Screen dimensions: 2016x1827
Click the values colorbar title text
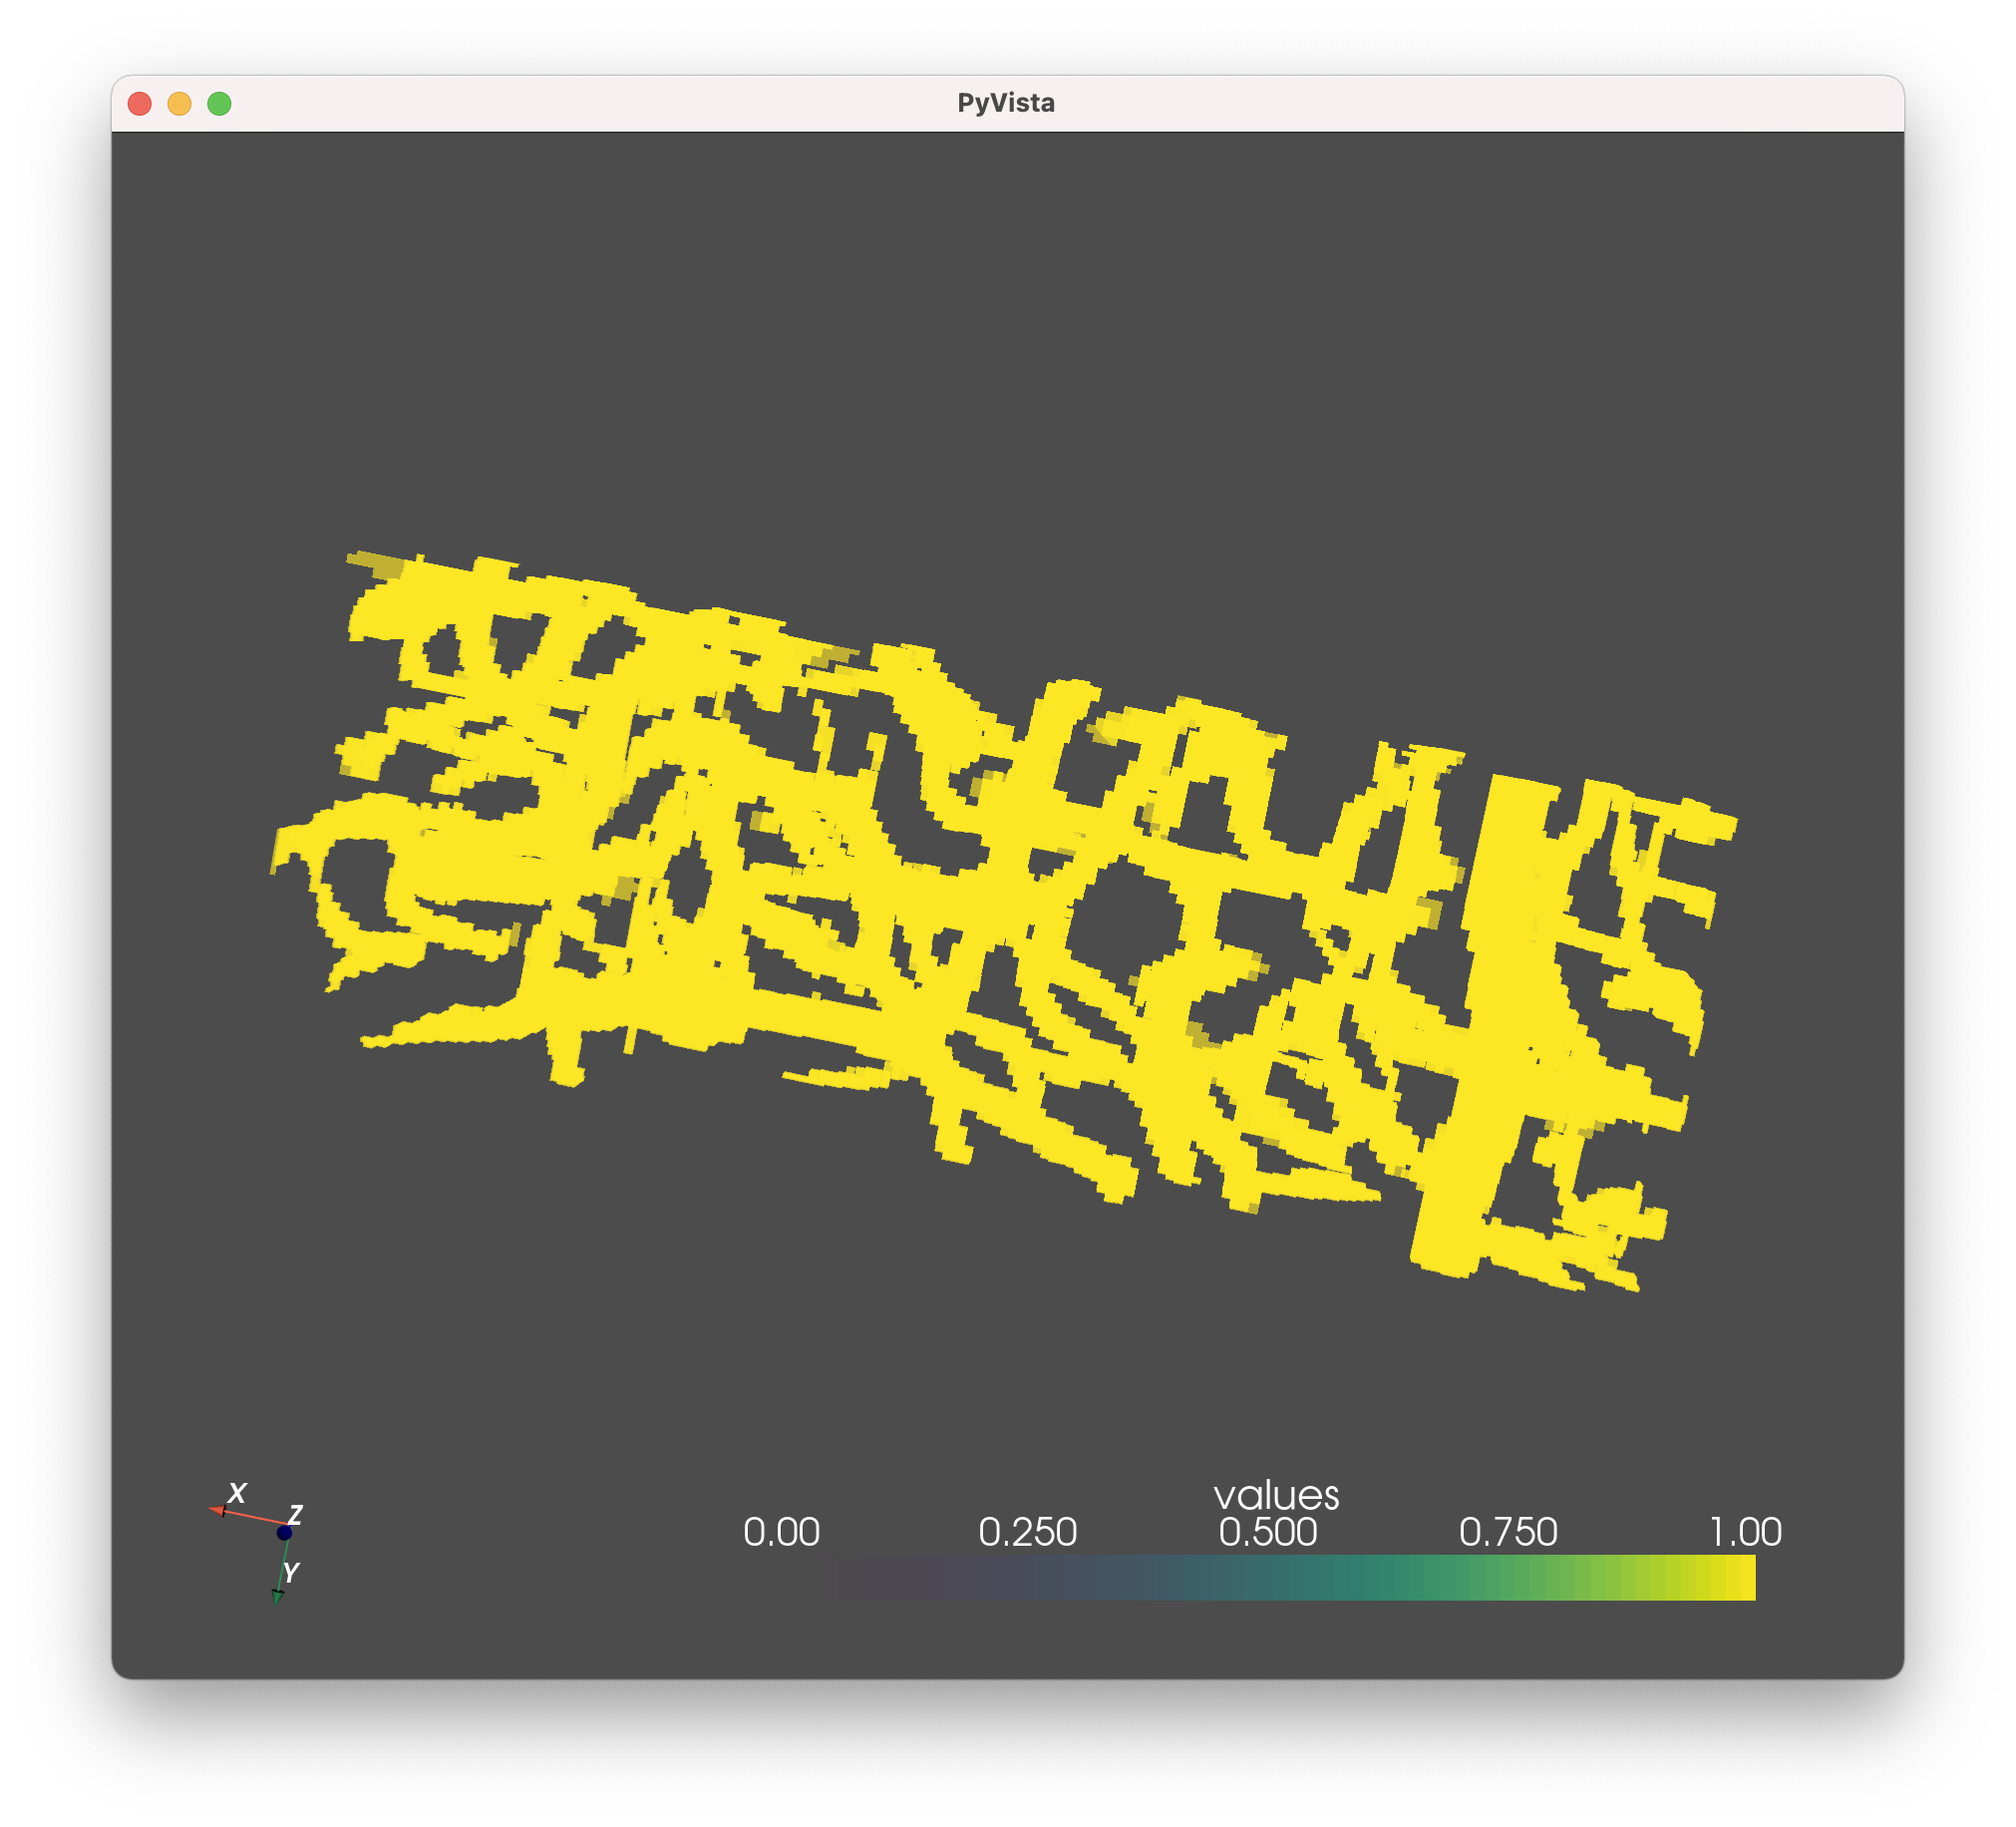1278,1497
